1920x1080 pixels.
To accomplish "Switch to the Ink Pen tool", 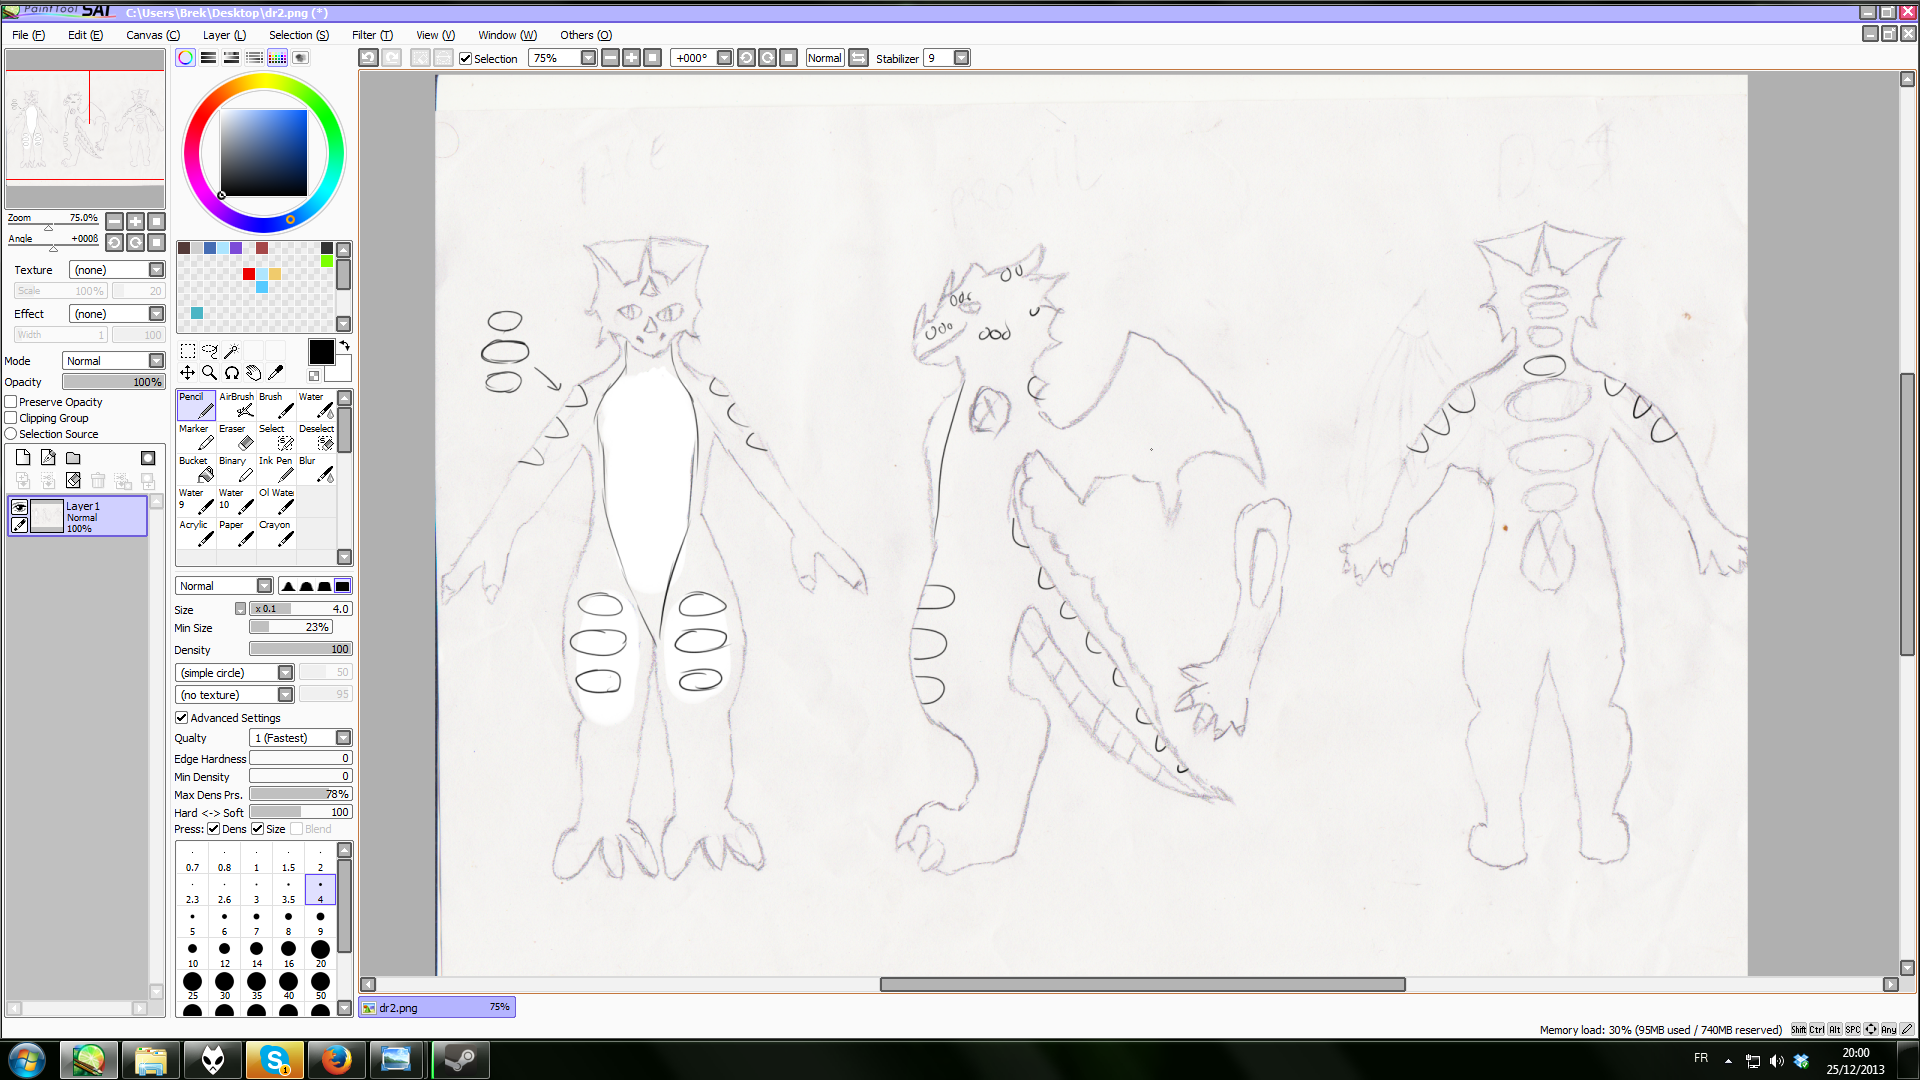I will tap(276, 469).
